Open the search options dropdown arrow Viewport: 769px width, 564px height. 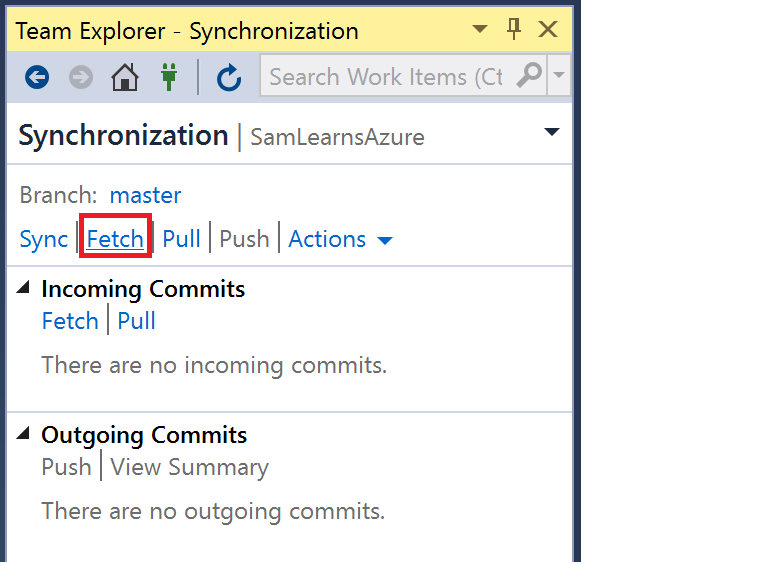[559, 76]
